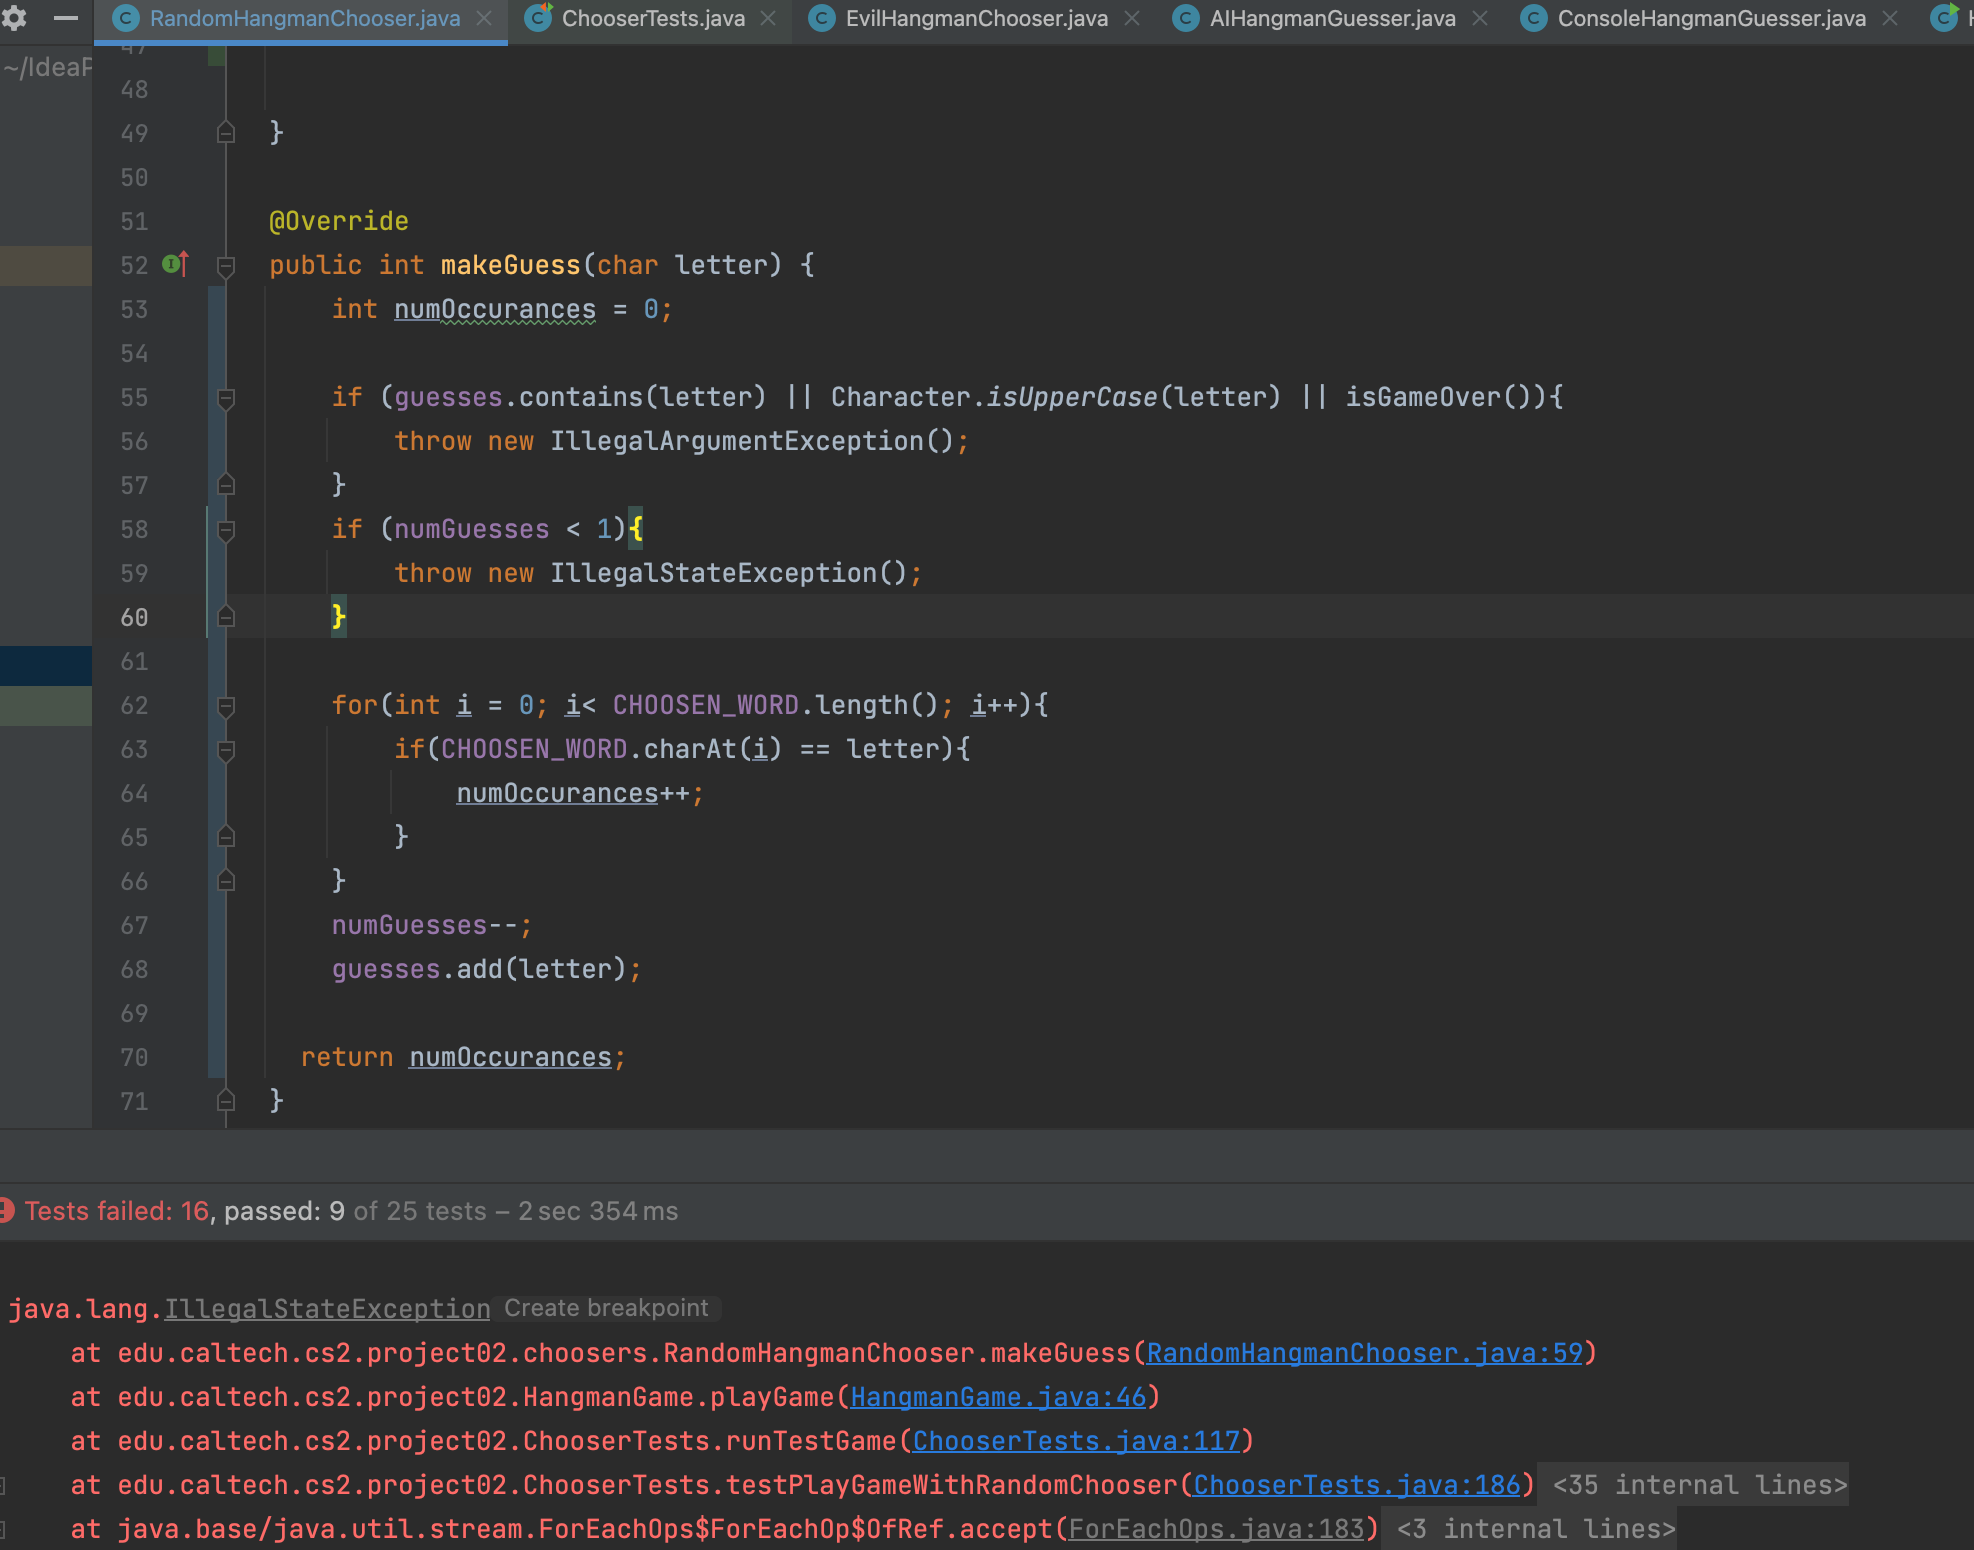Collapse the if block fold on line 55

tap(226, 398)
